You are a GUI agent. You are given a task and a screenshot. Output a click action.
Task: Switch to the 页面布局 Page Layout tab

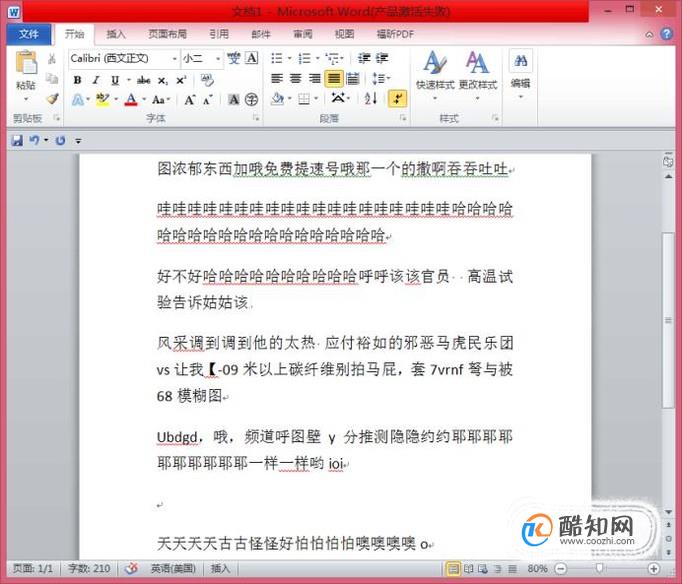(167, 34)
